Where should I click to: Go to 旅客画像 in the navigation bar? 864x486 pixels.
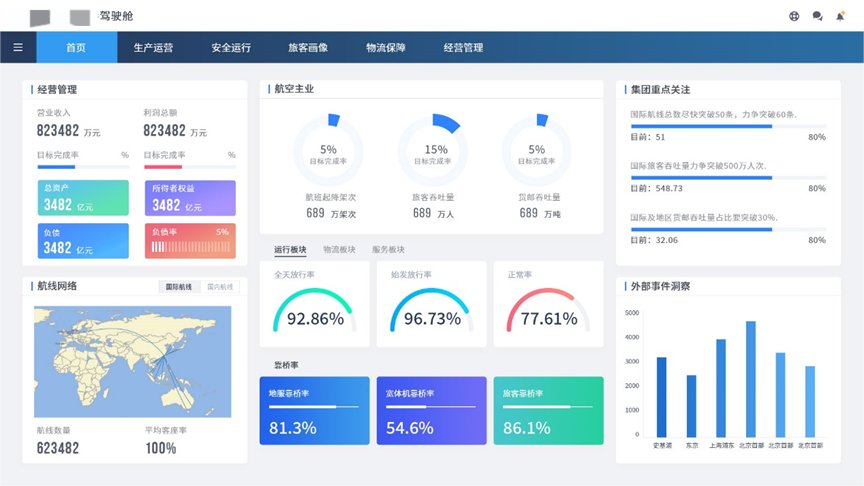pos(308,47)
